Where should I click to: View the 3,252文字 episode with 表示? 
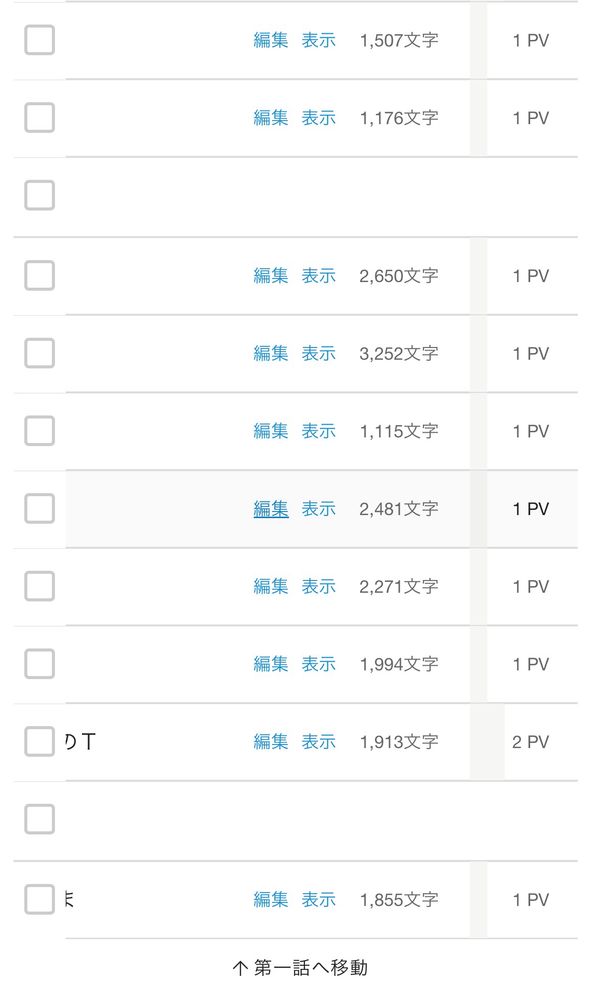click(319, 353)
